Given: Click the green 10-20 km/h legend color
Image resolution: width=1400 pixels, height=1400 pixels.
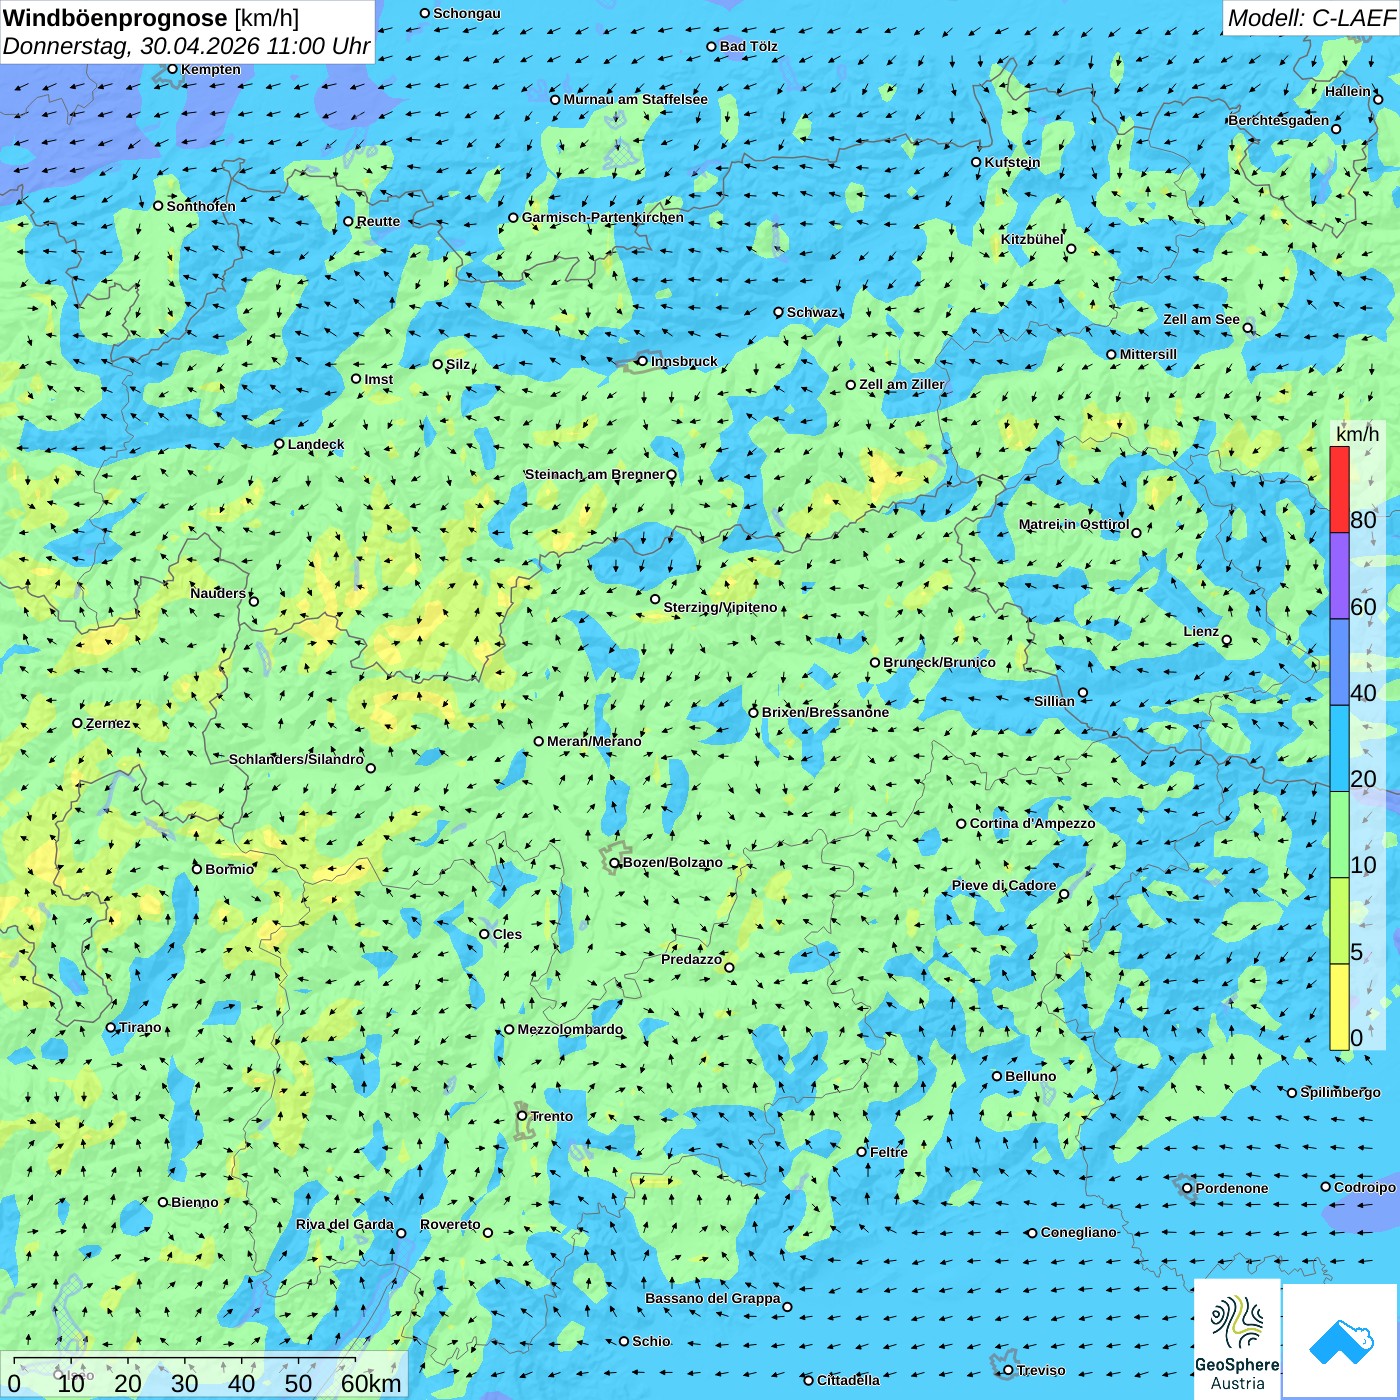Looking at the screenshot, I should [x=1339, y=835].
